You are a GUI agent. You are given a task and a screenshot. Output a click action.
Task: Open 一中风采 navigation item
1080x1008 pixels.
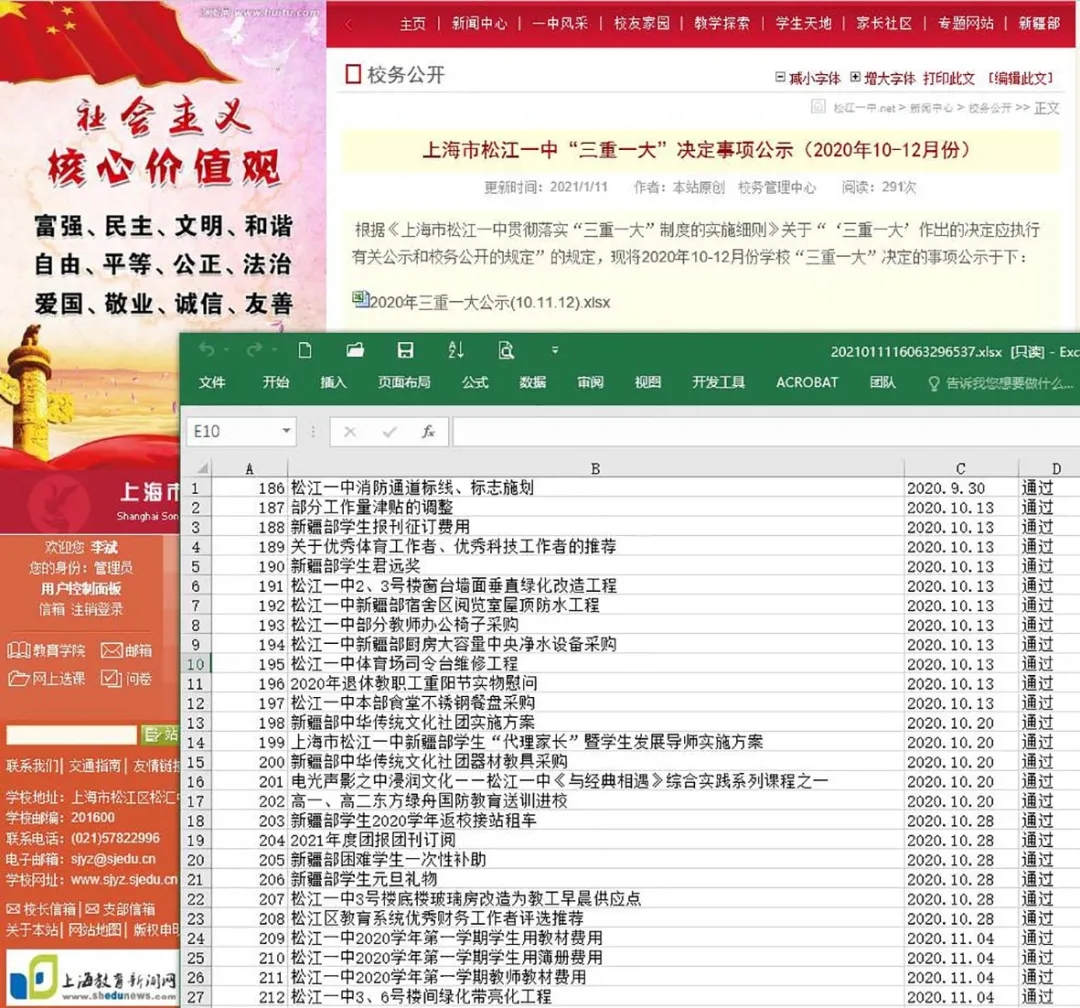[560, 23]
